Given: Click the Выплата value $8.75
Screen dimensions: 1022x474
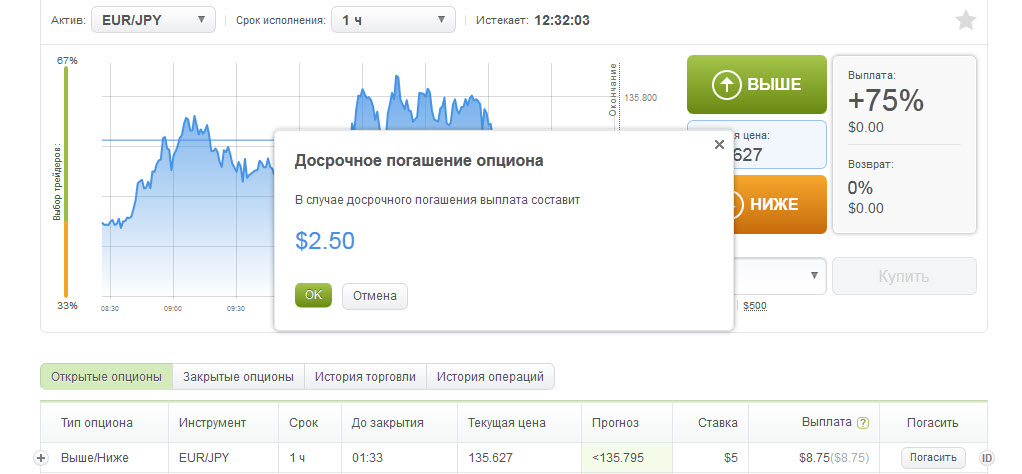Looking at the screenshot, I should [x=817, y=458].
